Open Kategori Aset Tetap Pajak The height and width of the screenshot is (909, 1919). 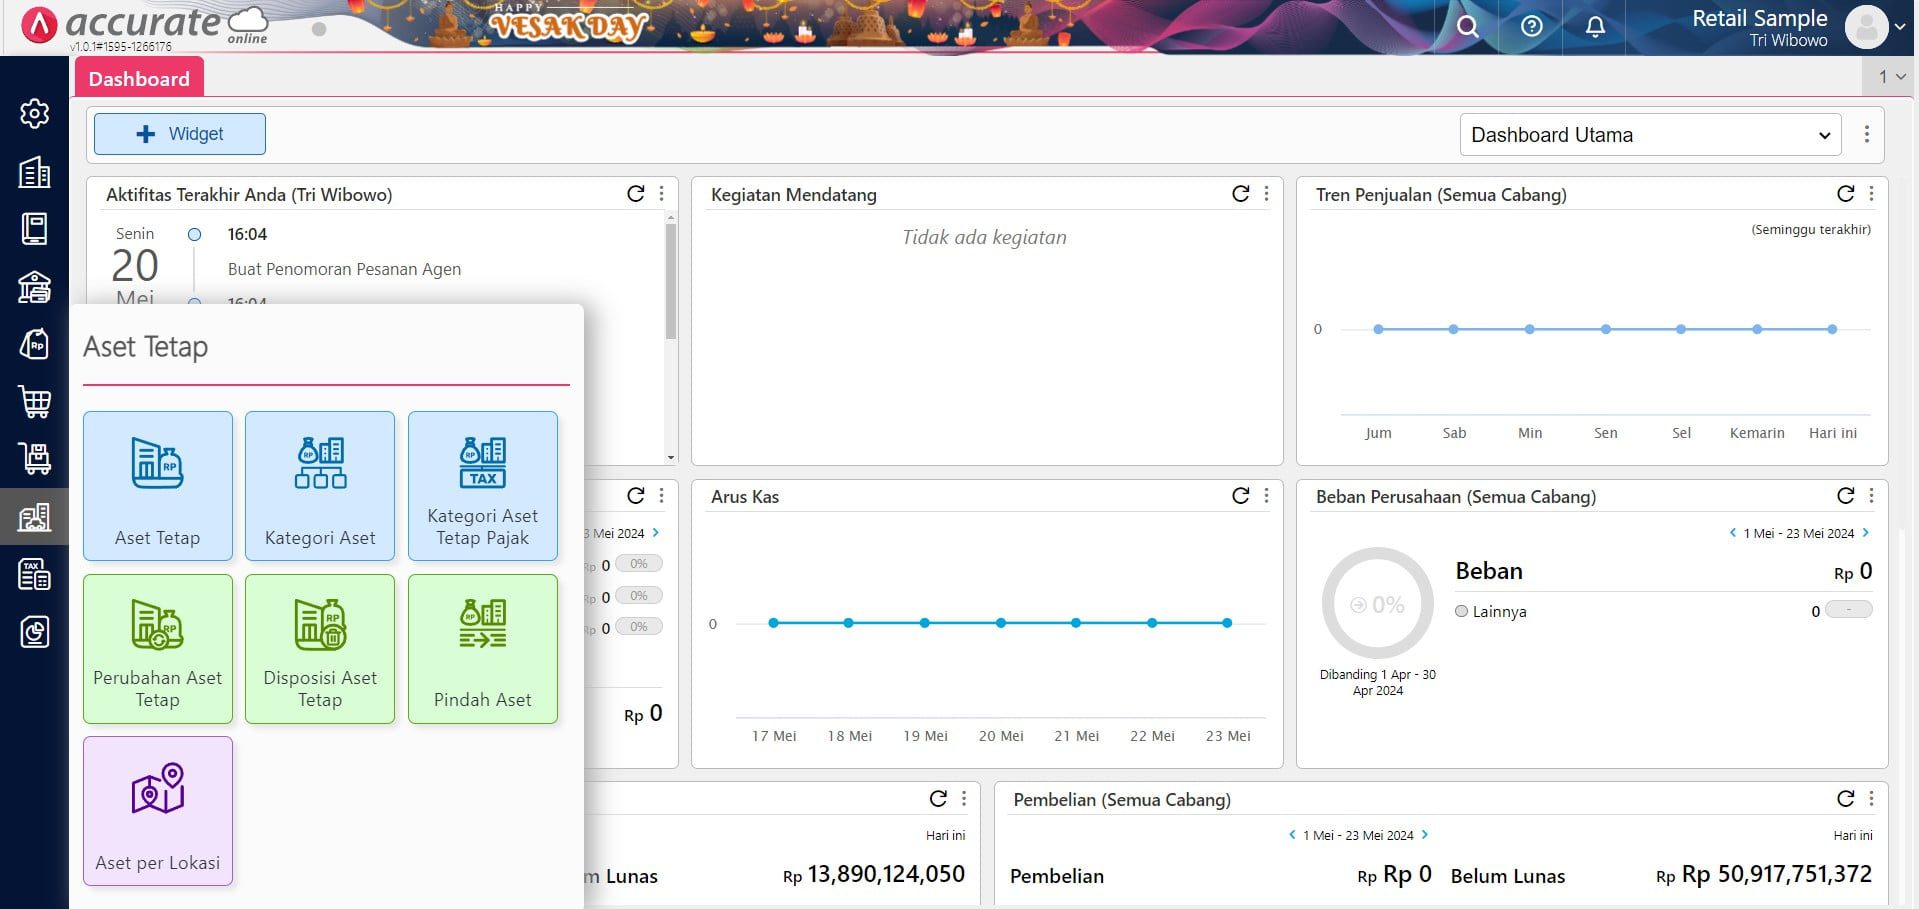(x=482, y=486)
